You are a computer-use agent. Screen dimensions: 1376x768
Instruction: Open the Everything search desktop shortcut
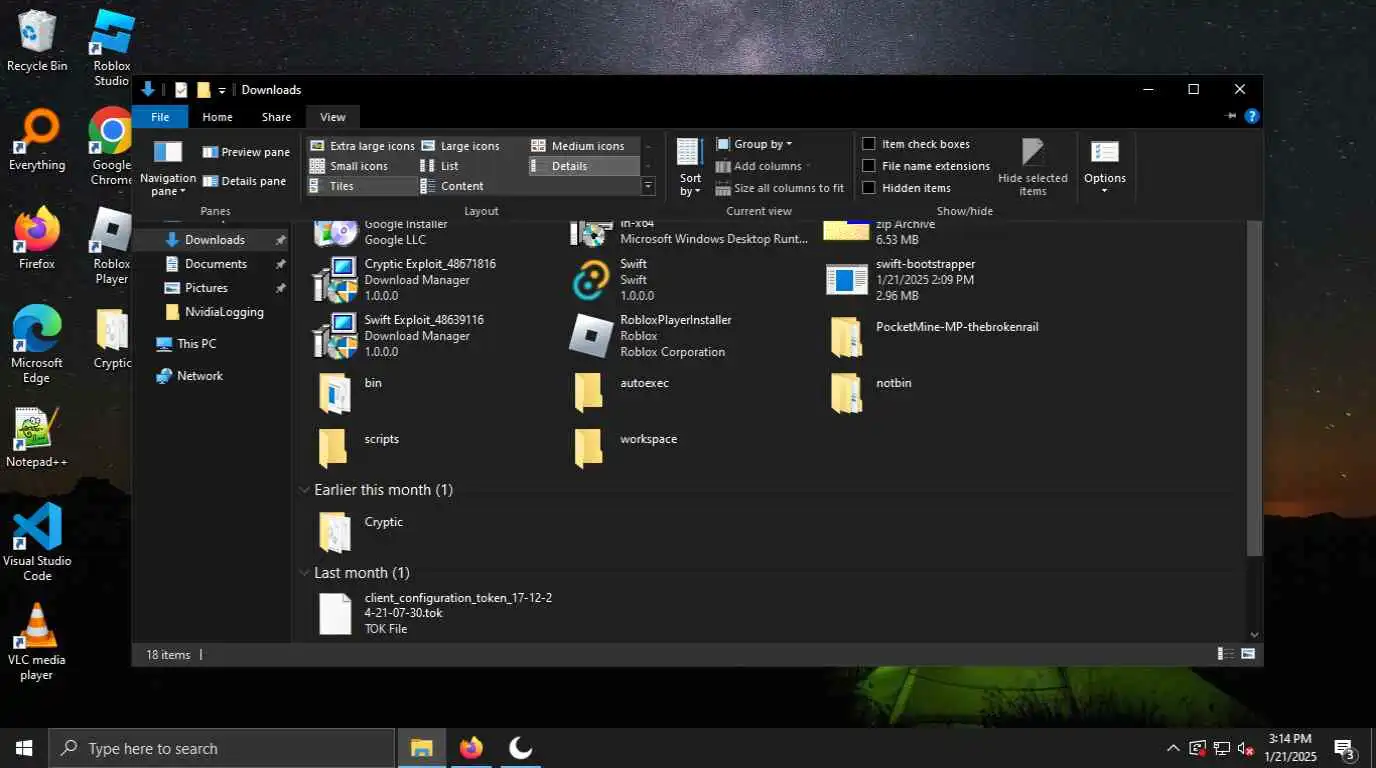[37, 140]
